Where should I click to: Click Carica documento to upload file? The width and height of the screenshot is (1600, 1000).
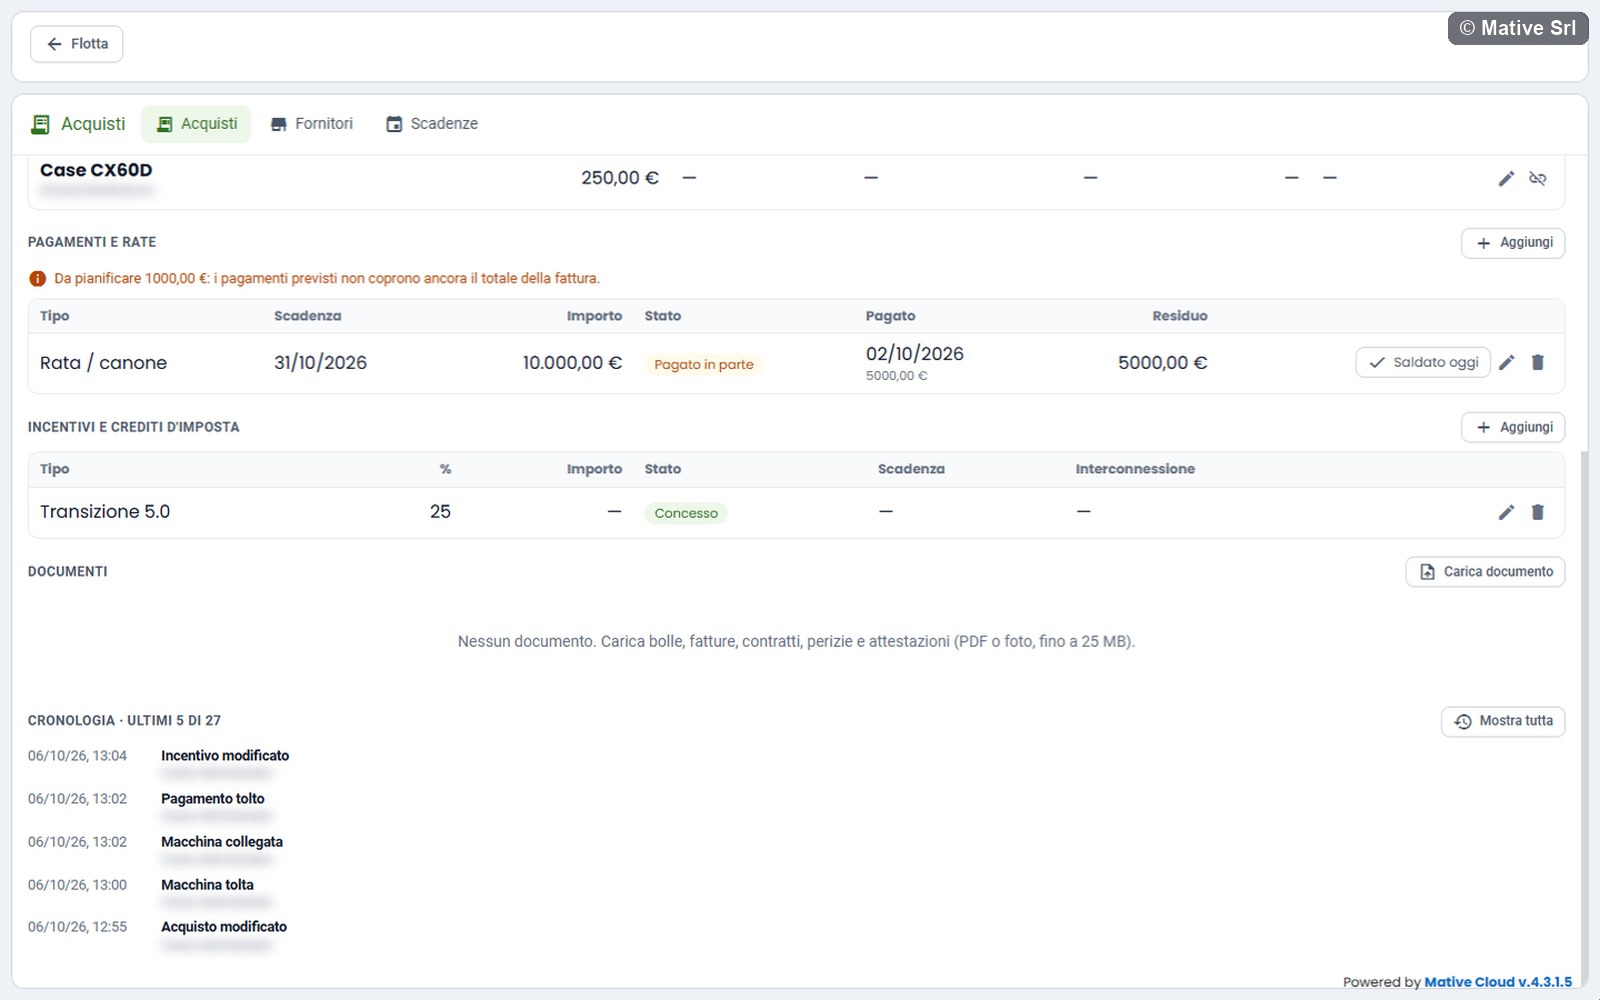(x=1485, y=572)
